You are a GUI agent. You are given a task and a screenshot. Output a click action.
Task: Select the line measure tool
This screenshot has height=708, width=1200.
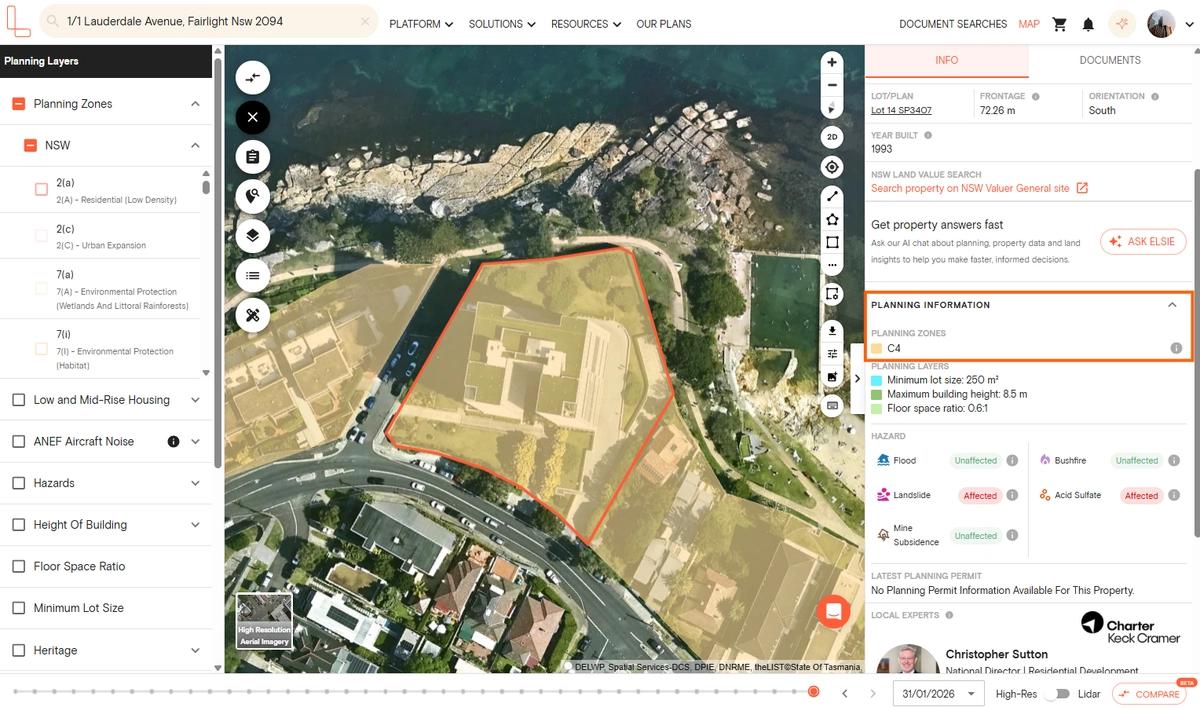tap(831, 196)
